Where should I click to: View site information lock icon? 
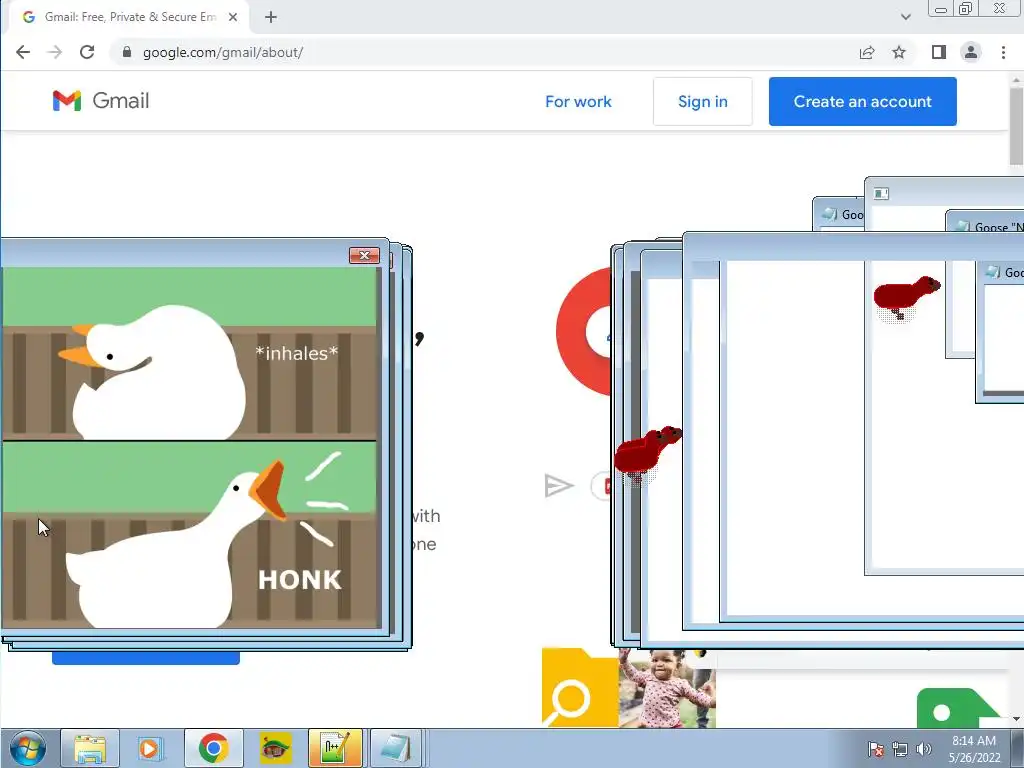pyautogui.click(x=127, y=52)
